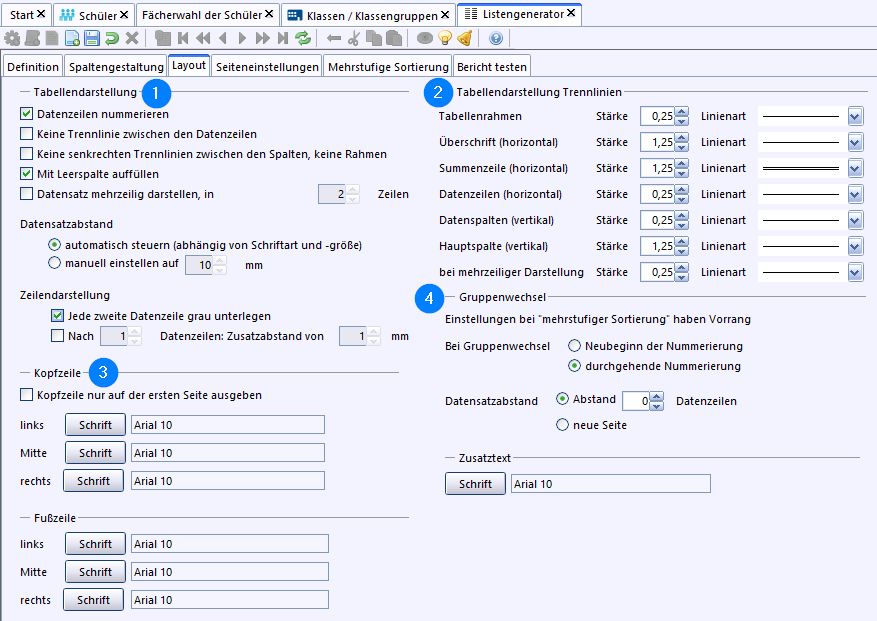Open Linienart dropdown for Datenzeilen (horizontal)
877x621 pixels.
(855, 194)
